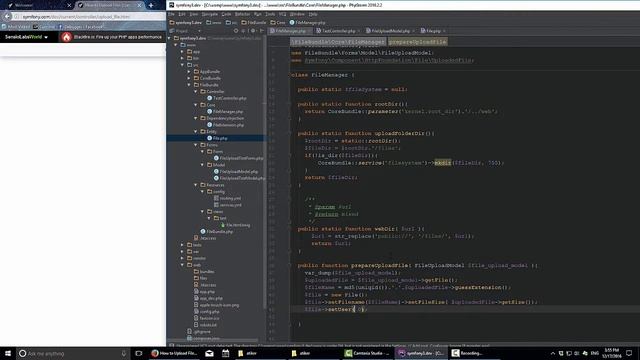Collapse the Controller folder
Screen dimensions: 640x360
(x=196, y=91)
